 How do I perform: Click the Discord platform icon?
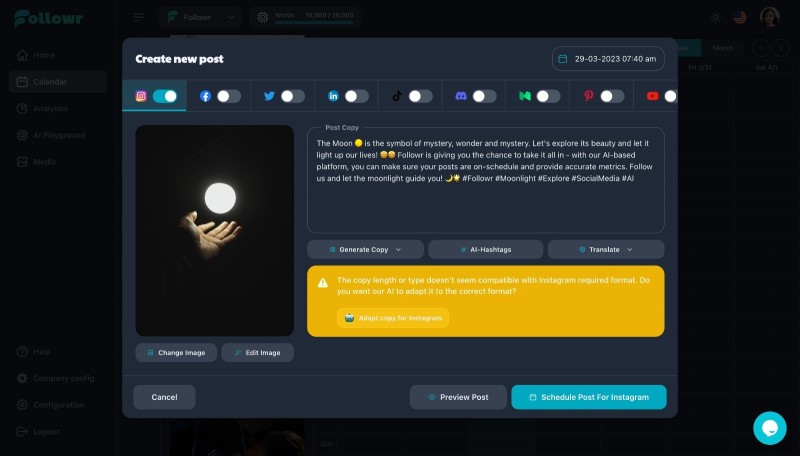pos(461,96)
